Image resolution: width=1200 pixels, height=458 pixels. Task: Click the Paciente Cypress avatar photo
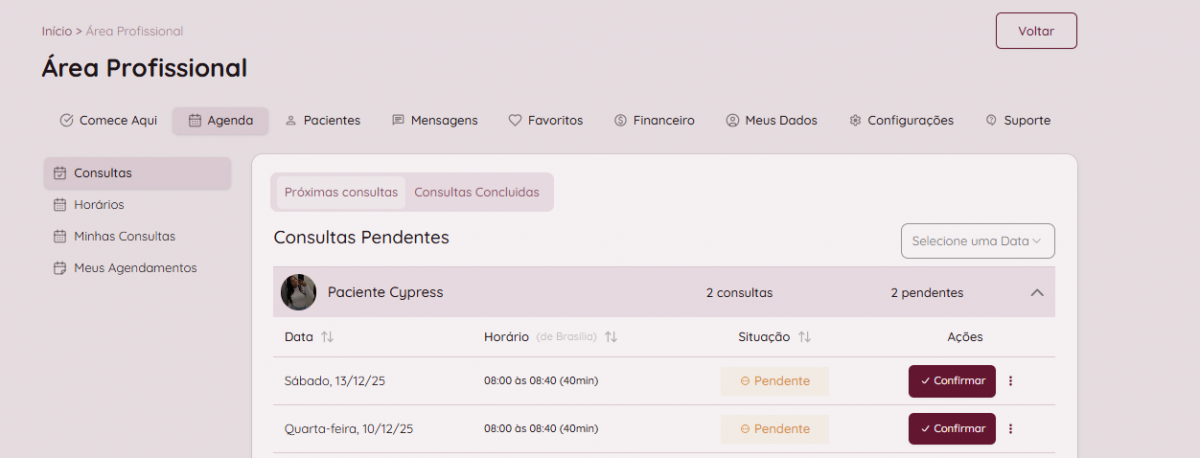[x=298, y=292]
